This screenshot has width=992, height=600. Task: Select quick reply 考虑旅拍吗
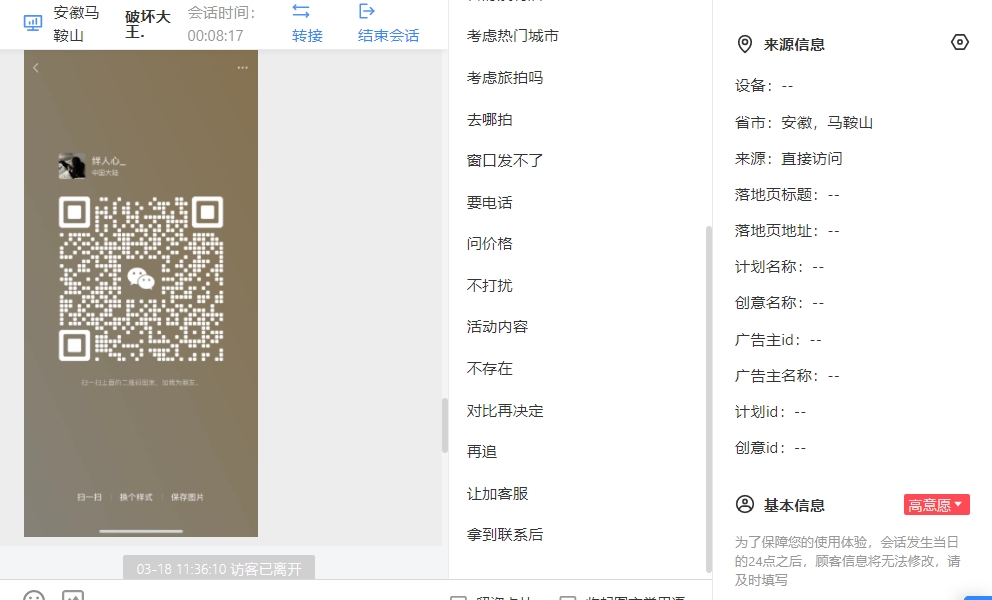[x=505, y=78]
